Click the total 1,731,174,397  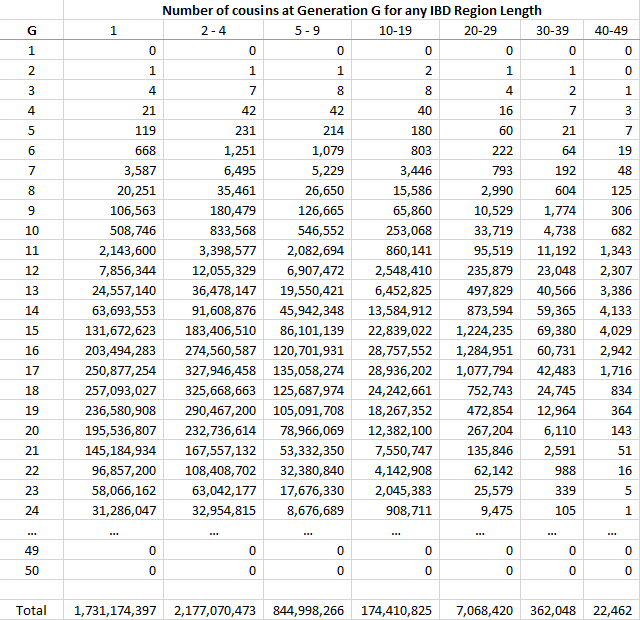(x=113, y=610)
